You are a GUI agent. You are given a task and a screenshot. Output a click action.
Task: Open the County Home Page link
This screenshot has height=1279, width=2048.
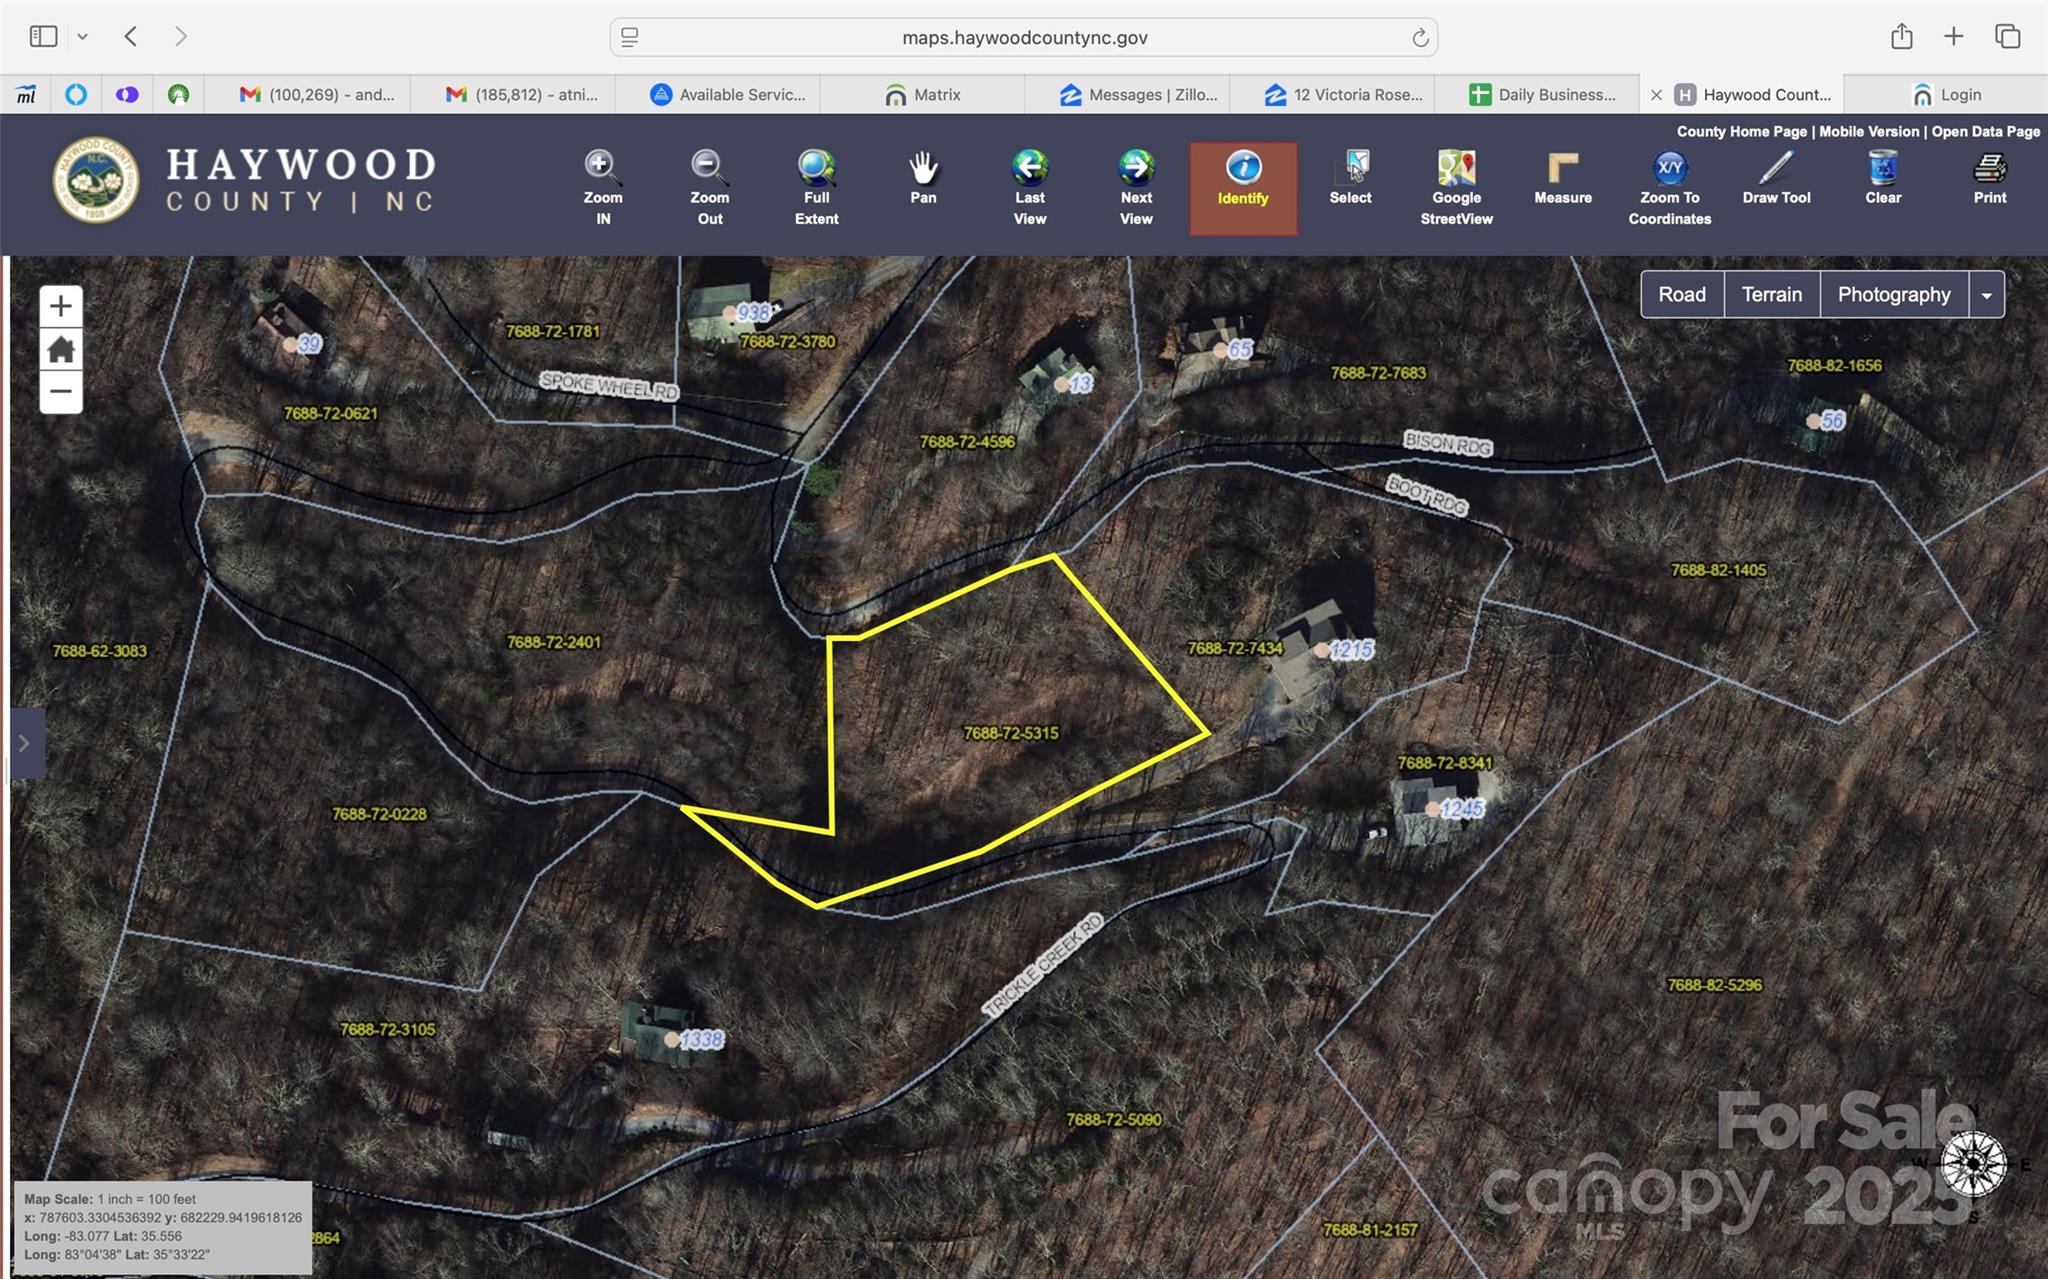pyautogui.click(x=1741, y=131)
